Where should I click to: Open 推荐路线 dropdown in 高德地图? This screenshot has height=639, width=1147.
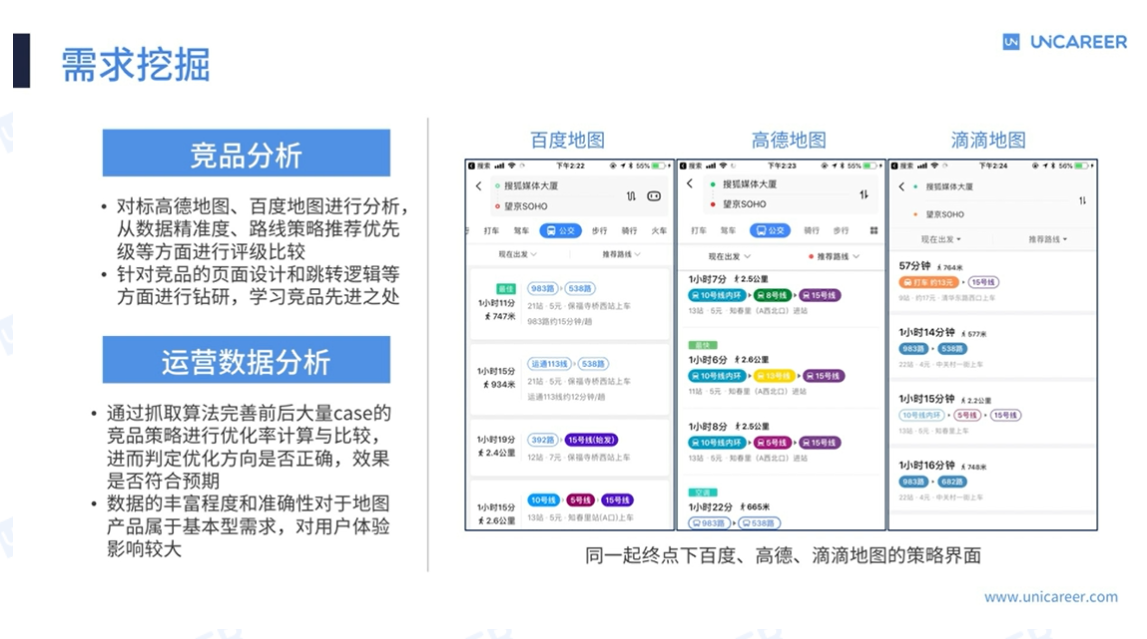pyautogui.click(x=834, y=257)
